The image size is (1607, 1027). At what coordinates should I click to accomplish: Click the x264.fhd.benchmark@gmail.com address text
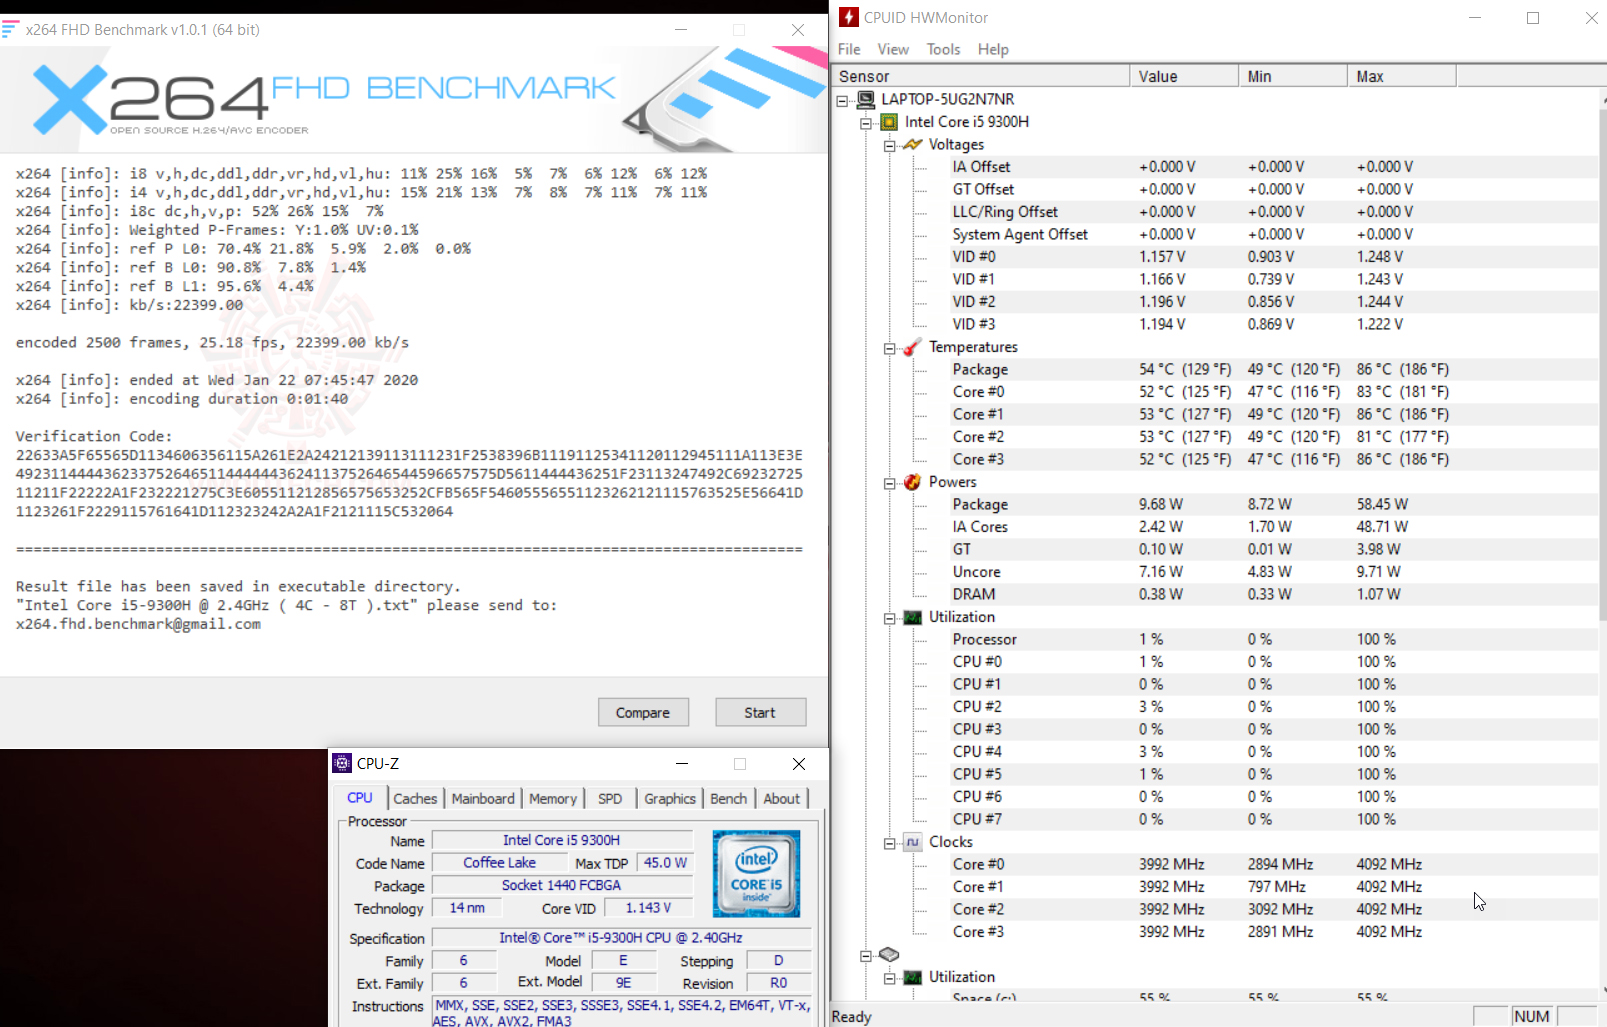coord(138,624)
